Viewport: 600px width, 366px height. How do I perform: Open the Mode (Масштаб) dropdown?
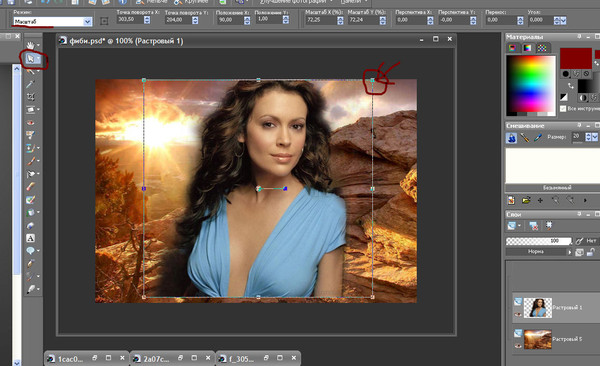pyautogui.click(x=87, y=22)
